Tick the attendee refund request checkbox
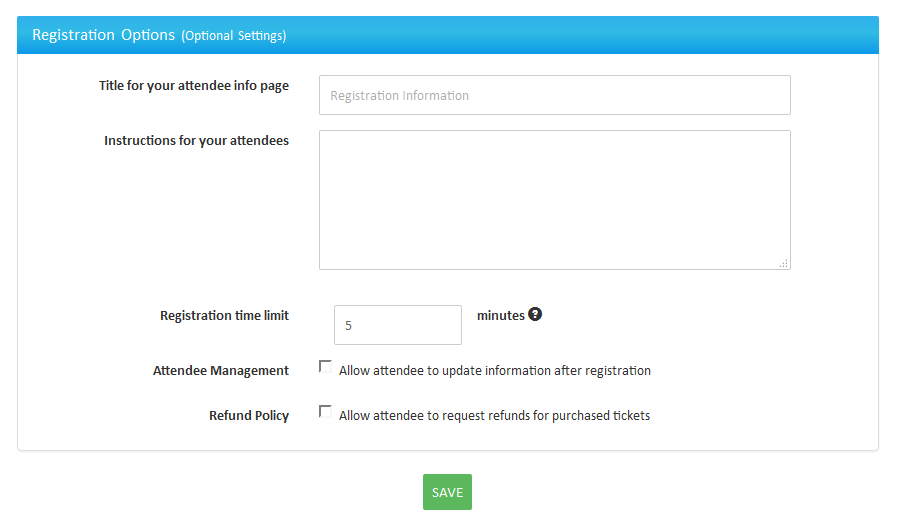This screenshot has height=513, width=900. 325,412
